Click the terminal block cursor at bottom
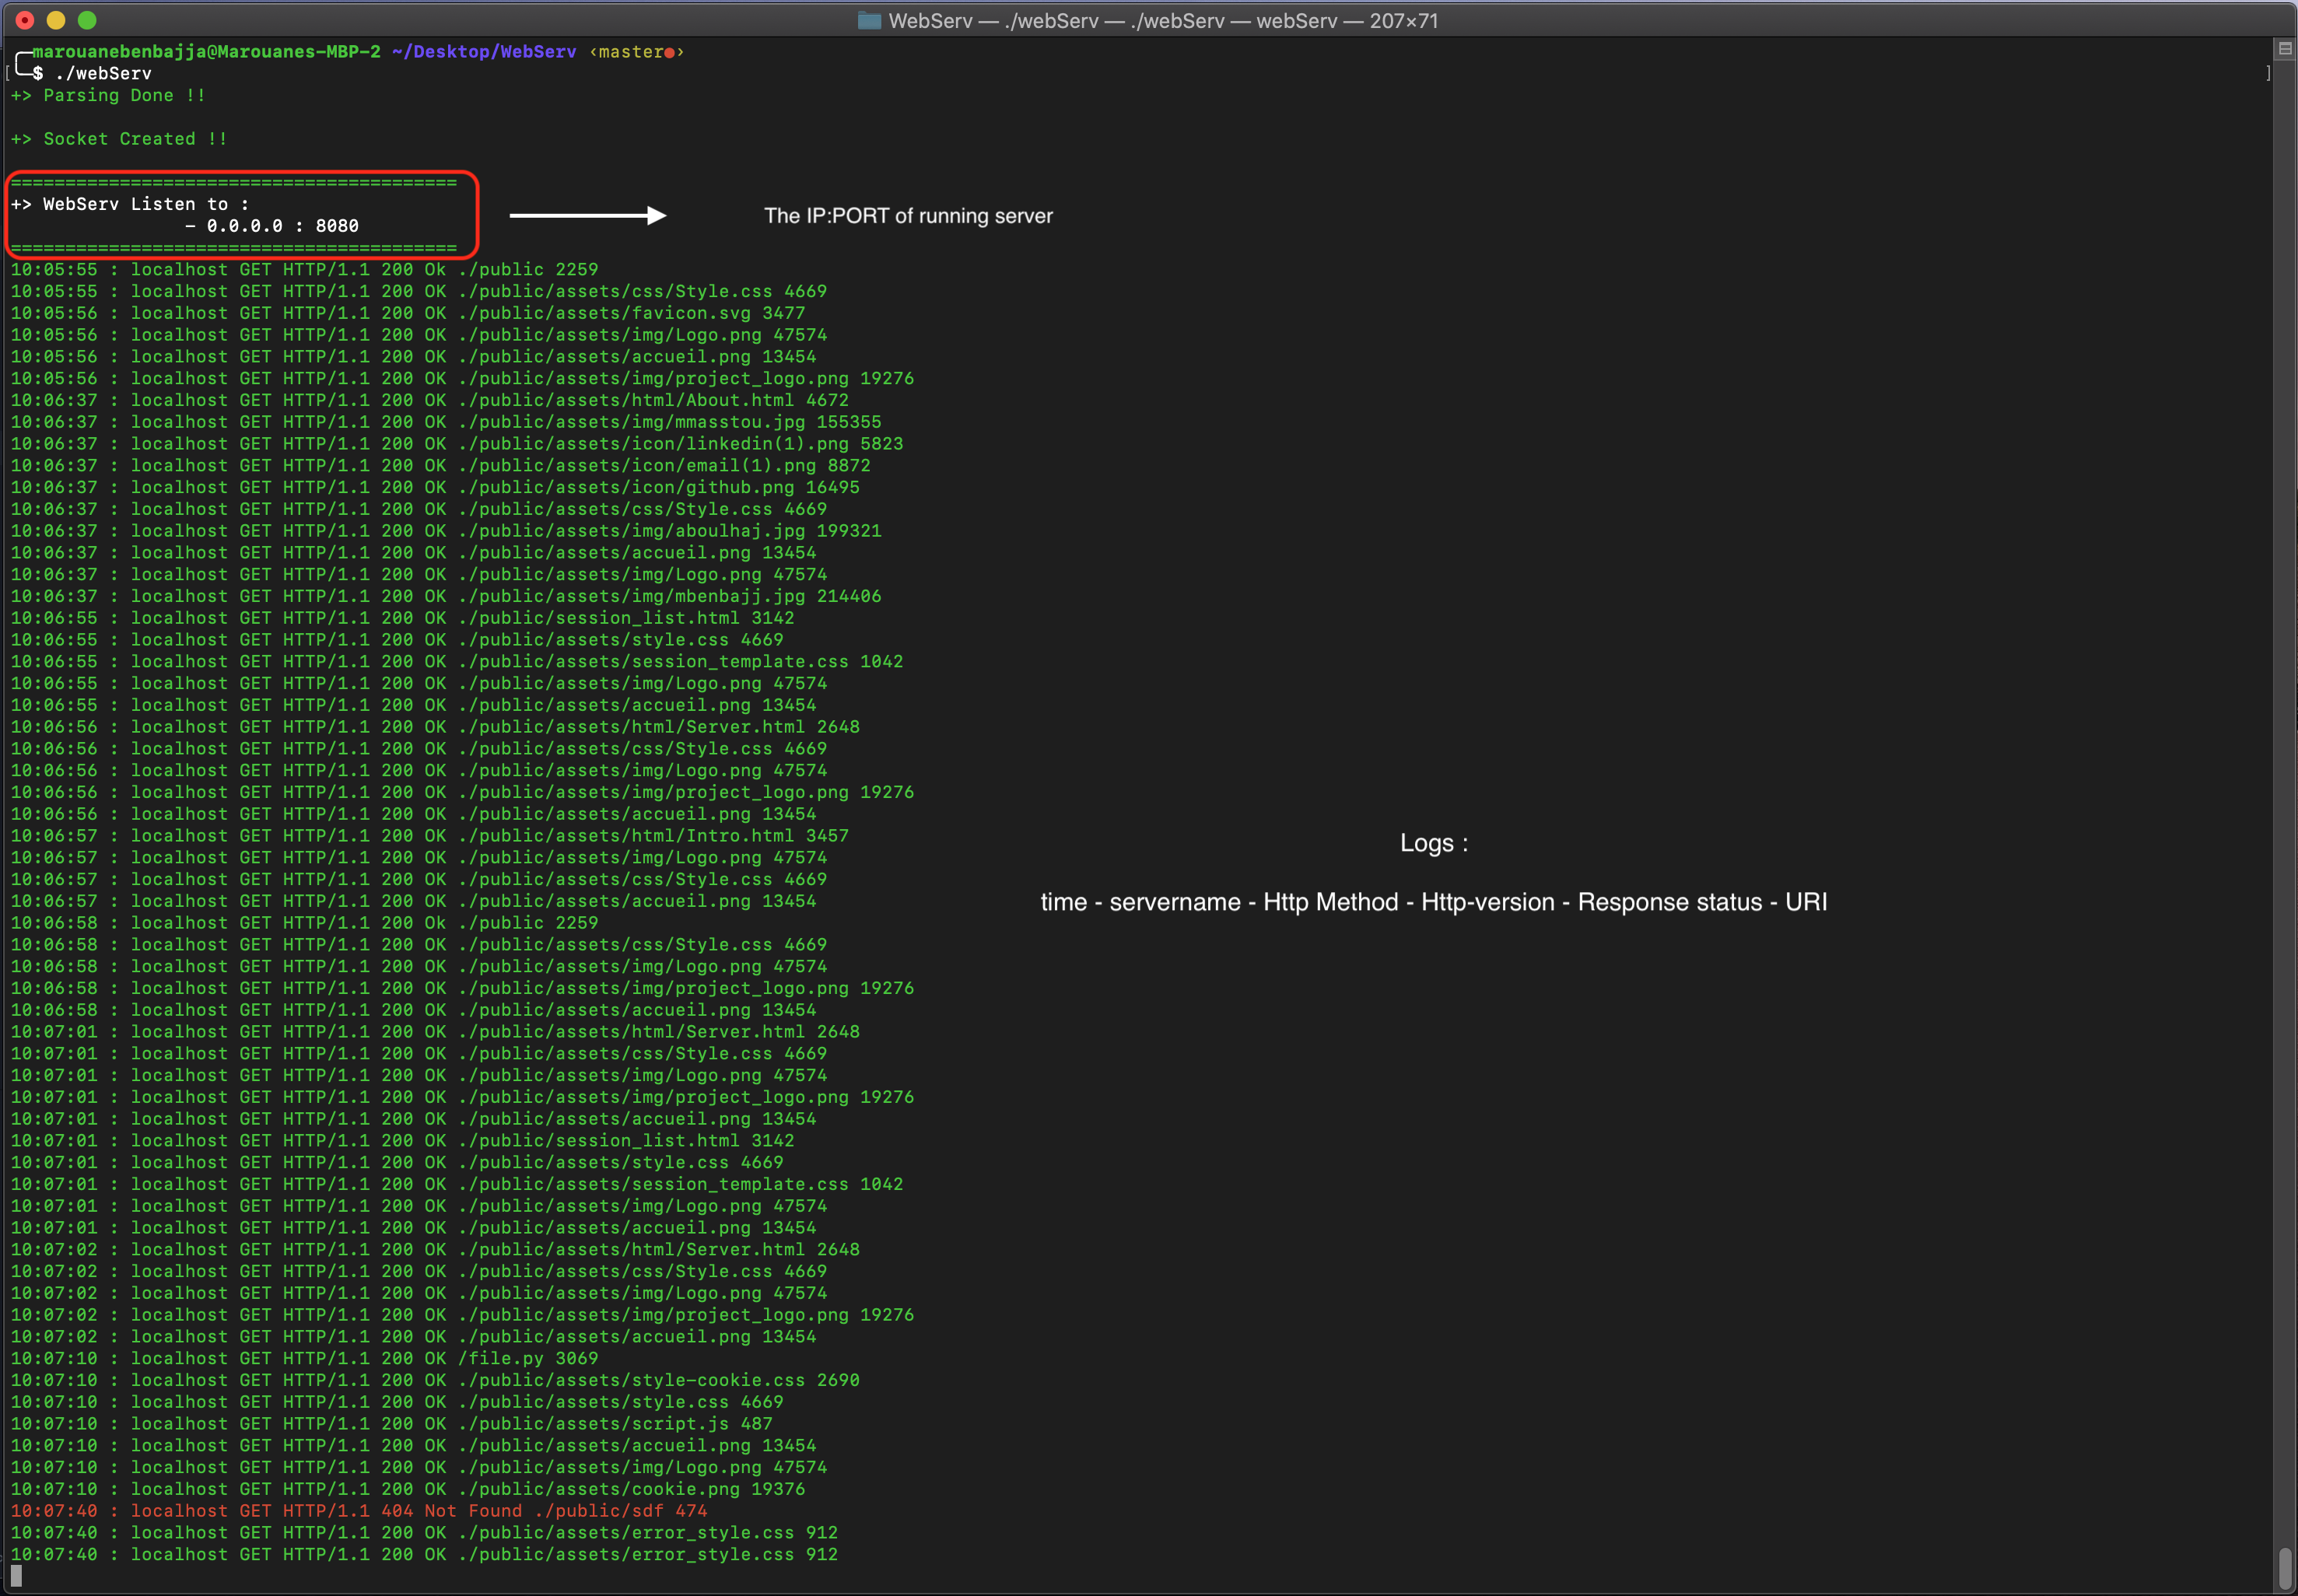 pyautogui.click(x=16, y=1576)
